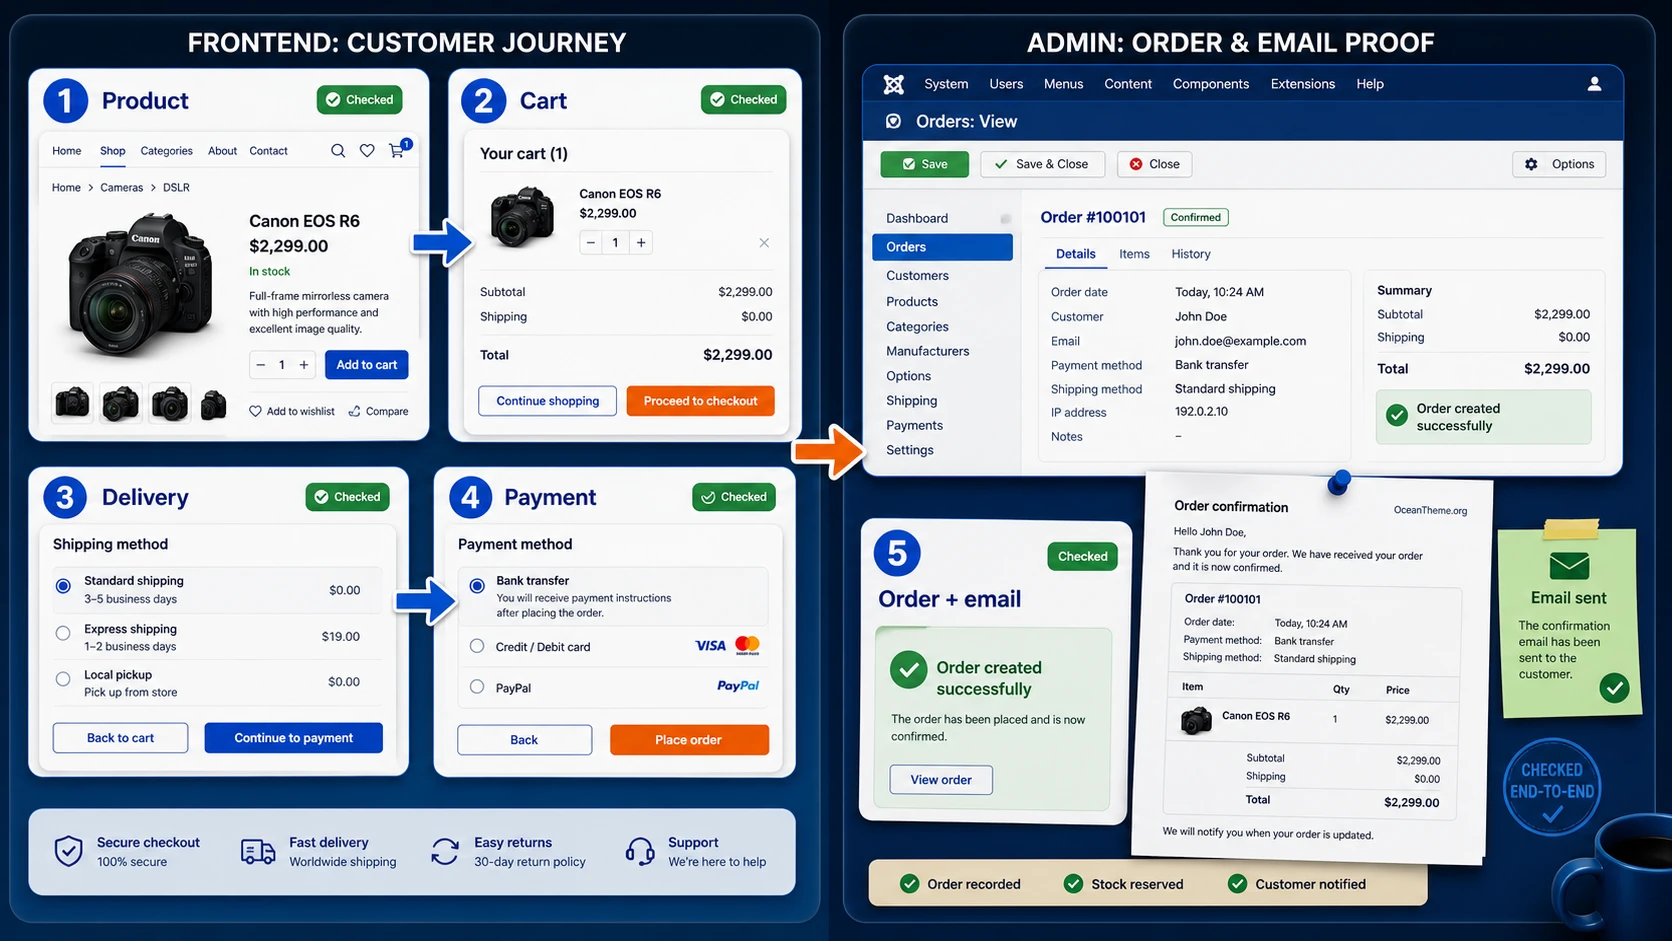Select Standard shipping radio option
1672x941 pixels.
click(x=63, y=586)
